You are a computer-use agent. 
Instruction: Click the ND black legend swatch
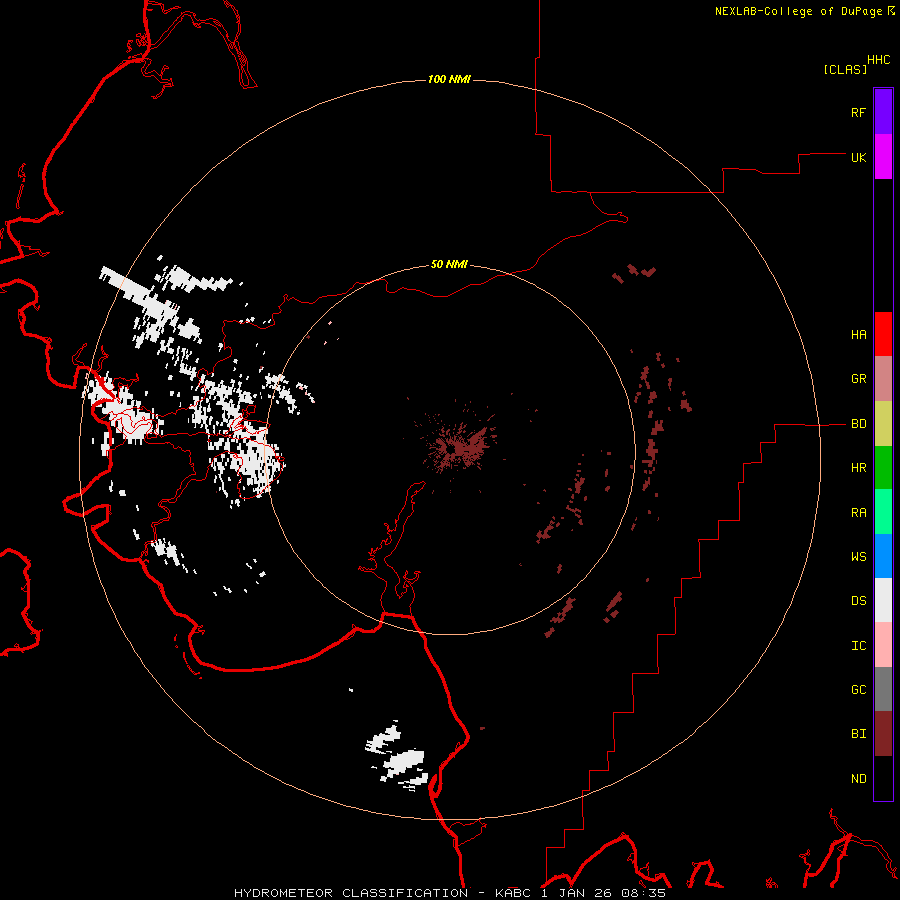pyautogui.click(x=883, y=778)
